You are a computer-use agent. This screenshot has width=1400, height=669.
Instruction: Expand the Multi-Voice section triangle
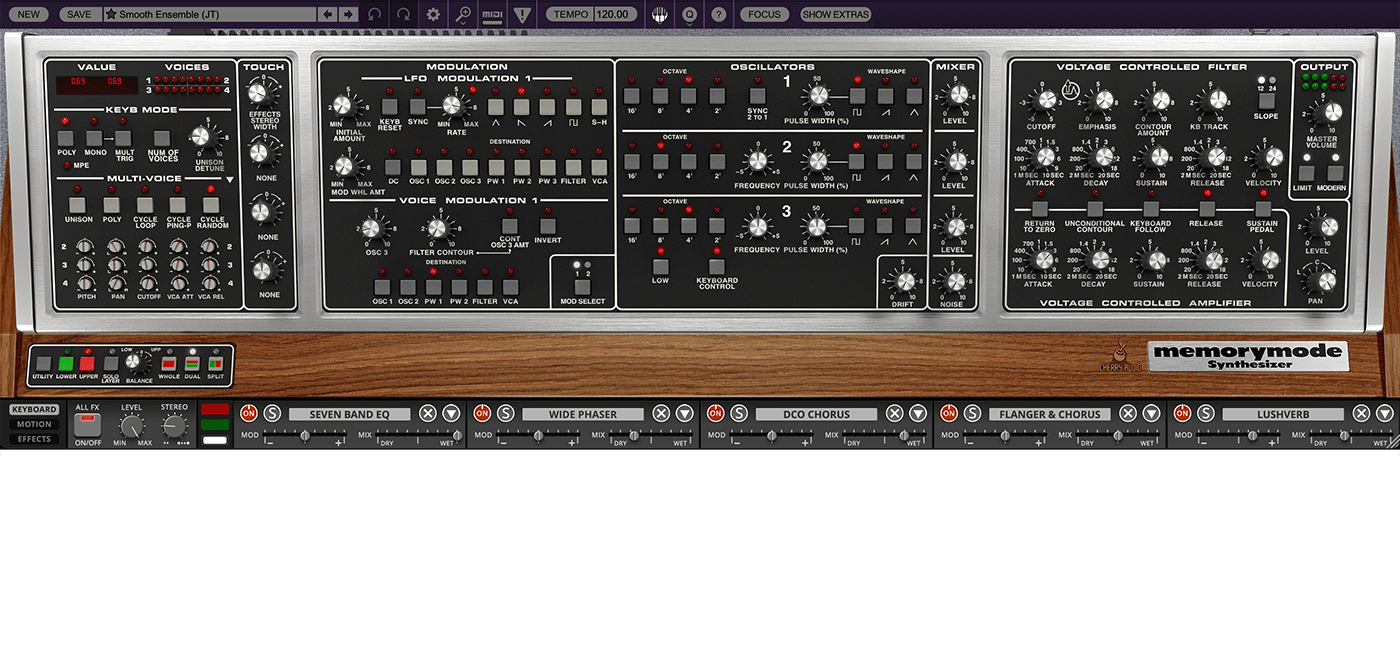(x=229, y=181)
